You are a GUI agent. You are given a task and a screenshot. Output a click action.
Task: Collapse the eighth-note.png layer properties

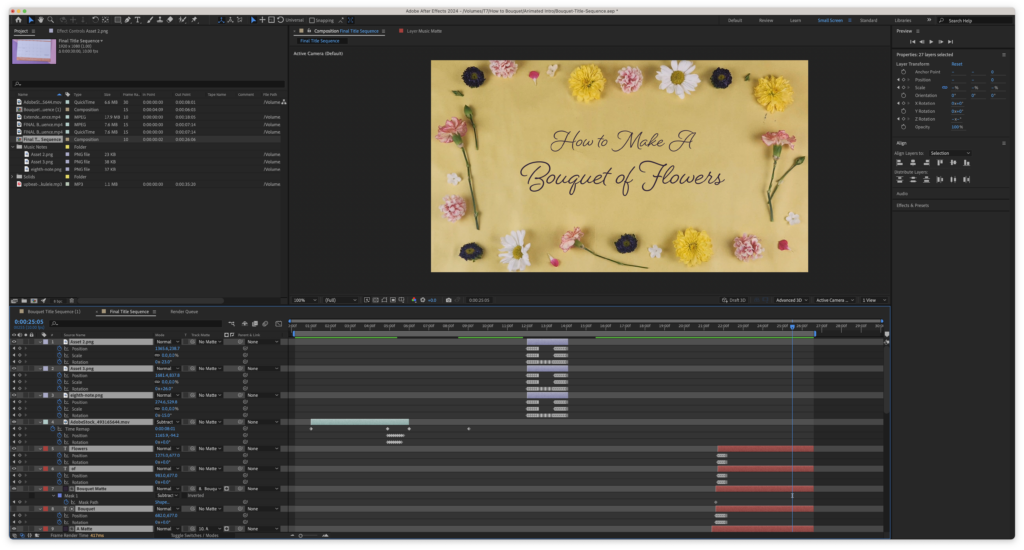[x=38, y=395]
